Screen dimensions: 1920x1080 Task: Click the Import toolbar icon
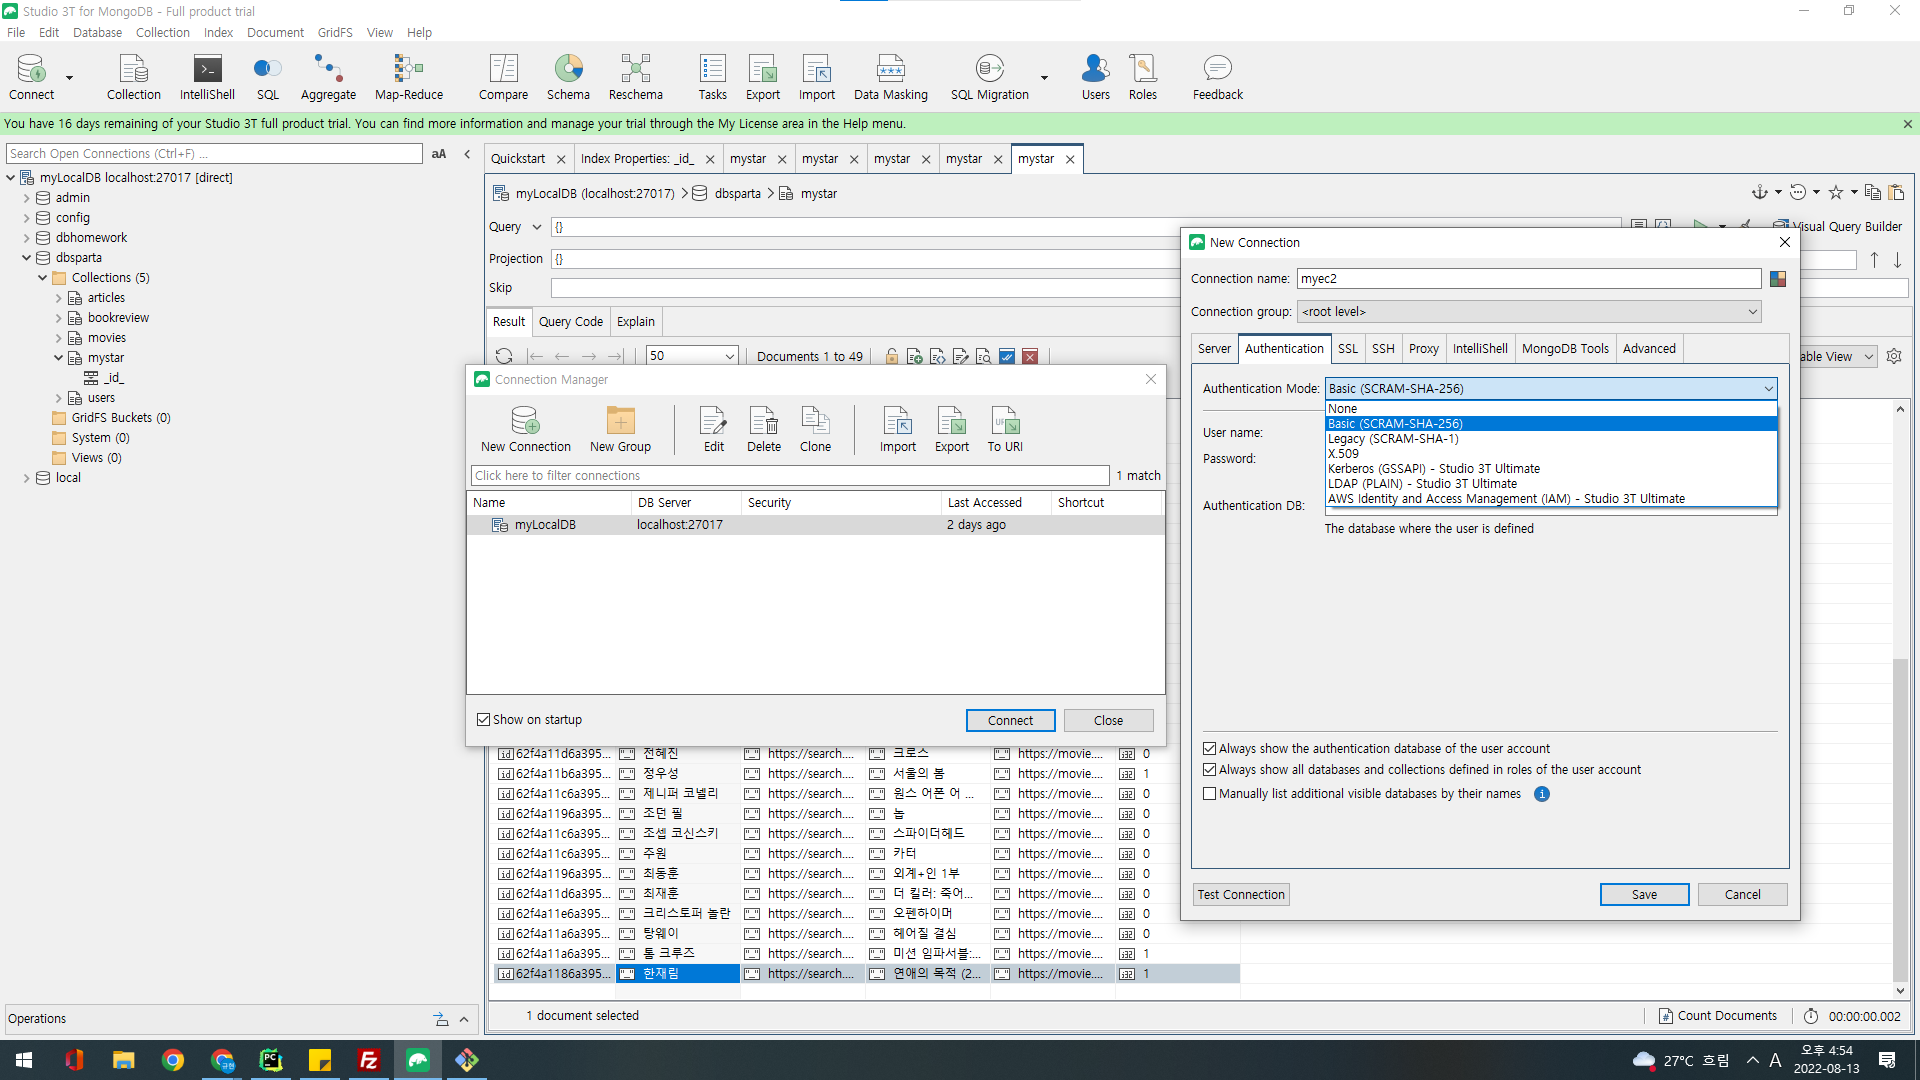(x=816, y=77)
